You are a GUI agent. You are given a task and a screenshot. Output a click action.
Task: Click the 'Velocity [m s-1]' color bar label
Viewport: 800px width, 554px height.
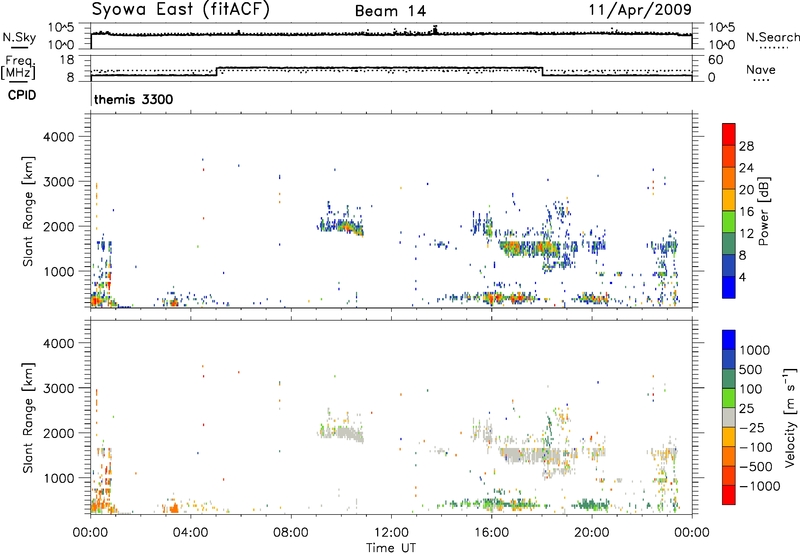[790, 417]
